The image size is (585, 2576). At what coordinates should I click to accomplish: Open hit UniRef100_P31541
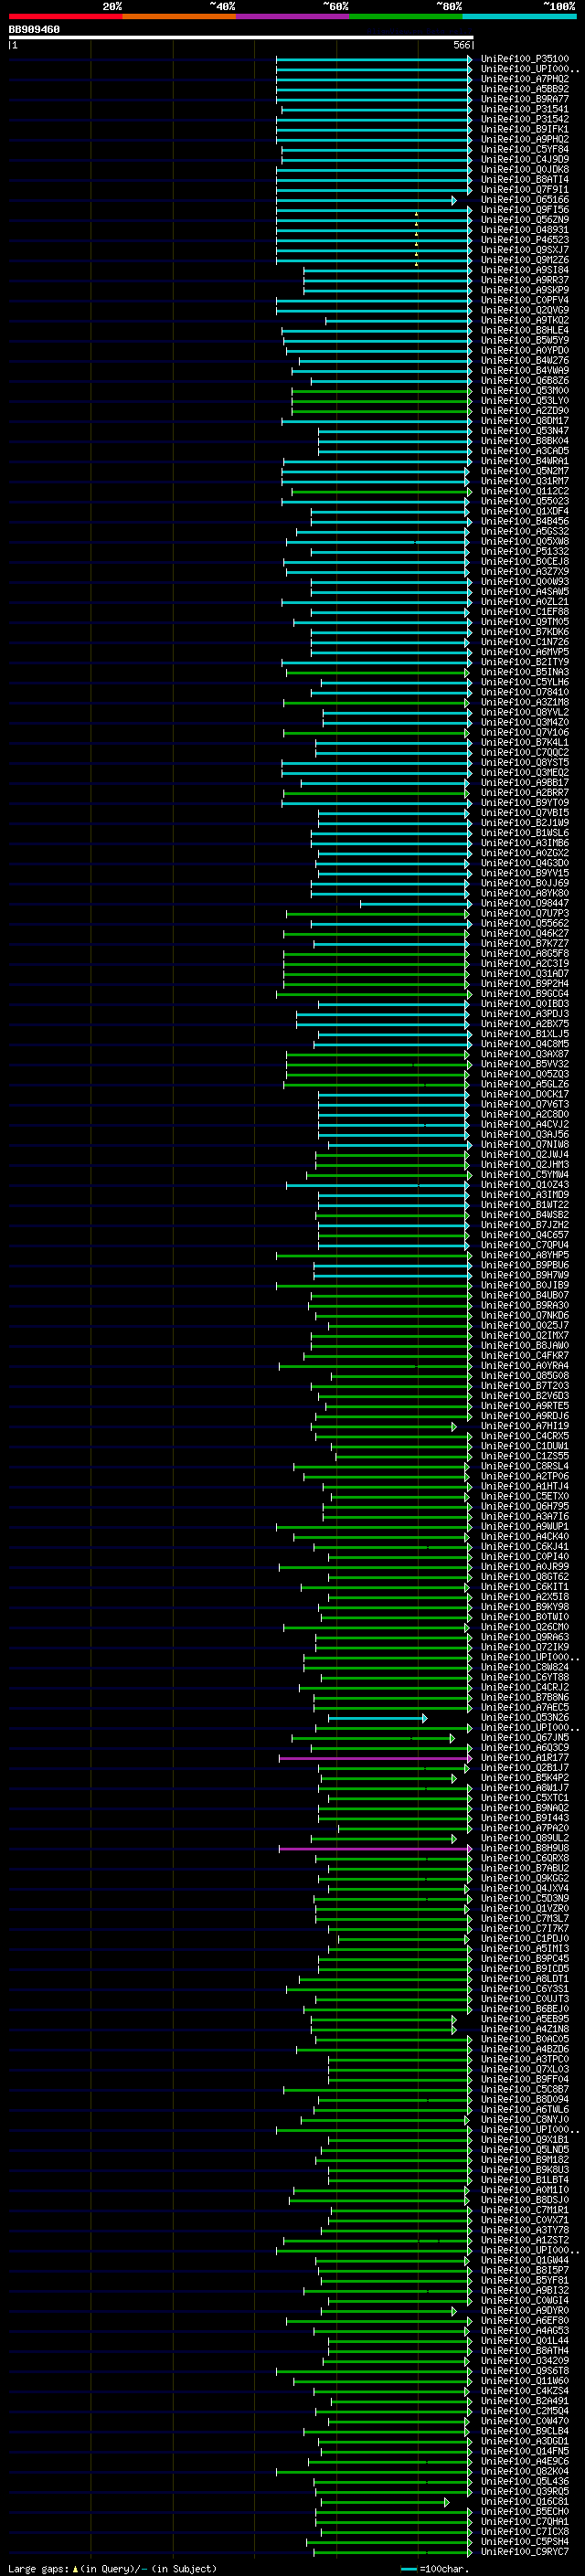click(524, 109)
